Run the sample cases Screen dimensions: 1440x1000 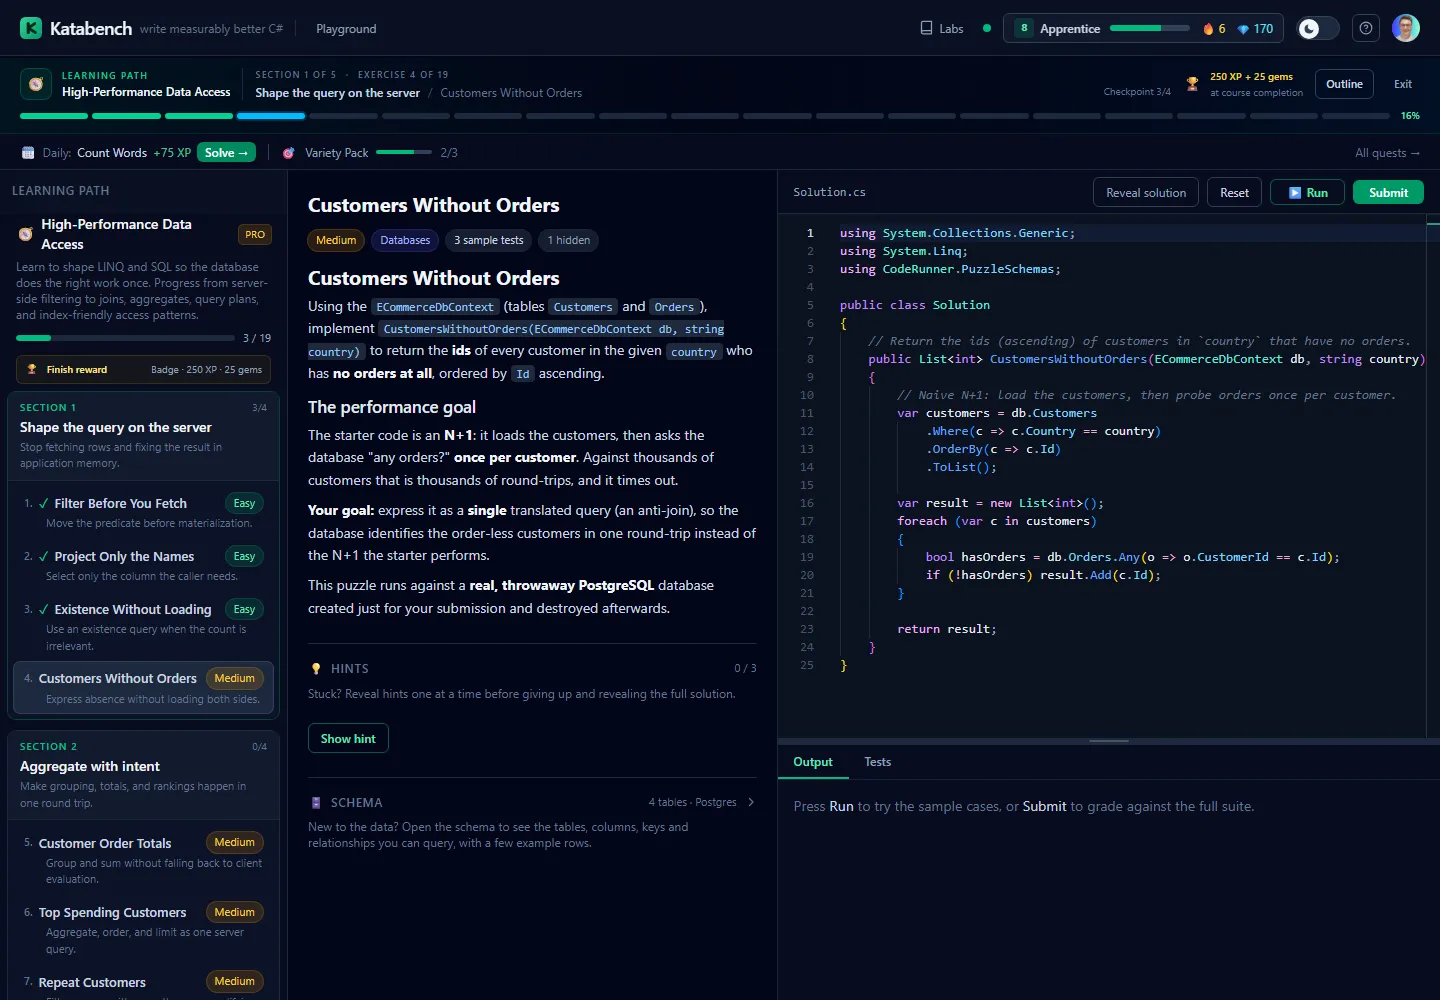1308,193
